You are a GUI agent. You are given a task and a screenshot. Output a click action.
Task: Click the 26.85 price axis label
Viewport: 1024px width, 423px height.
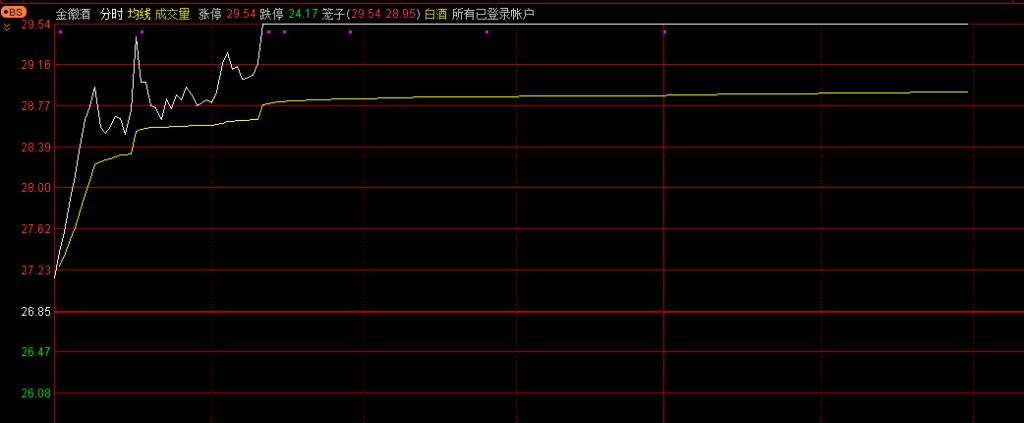[36, 312]
